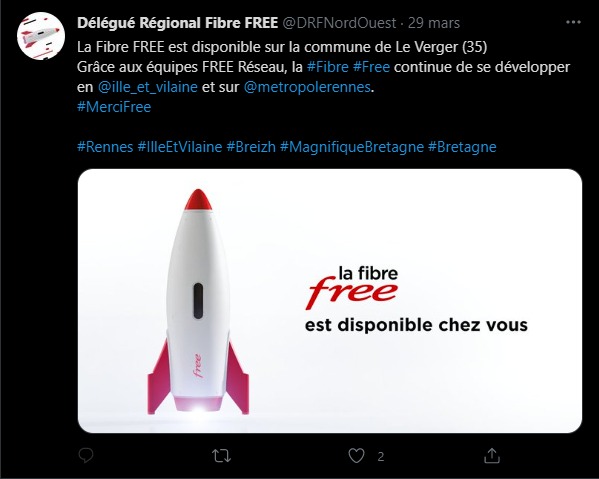Click the reply speech bubble icon
Screen dimensions: 599x479
pyautogui.click(x=86, y=455)
